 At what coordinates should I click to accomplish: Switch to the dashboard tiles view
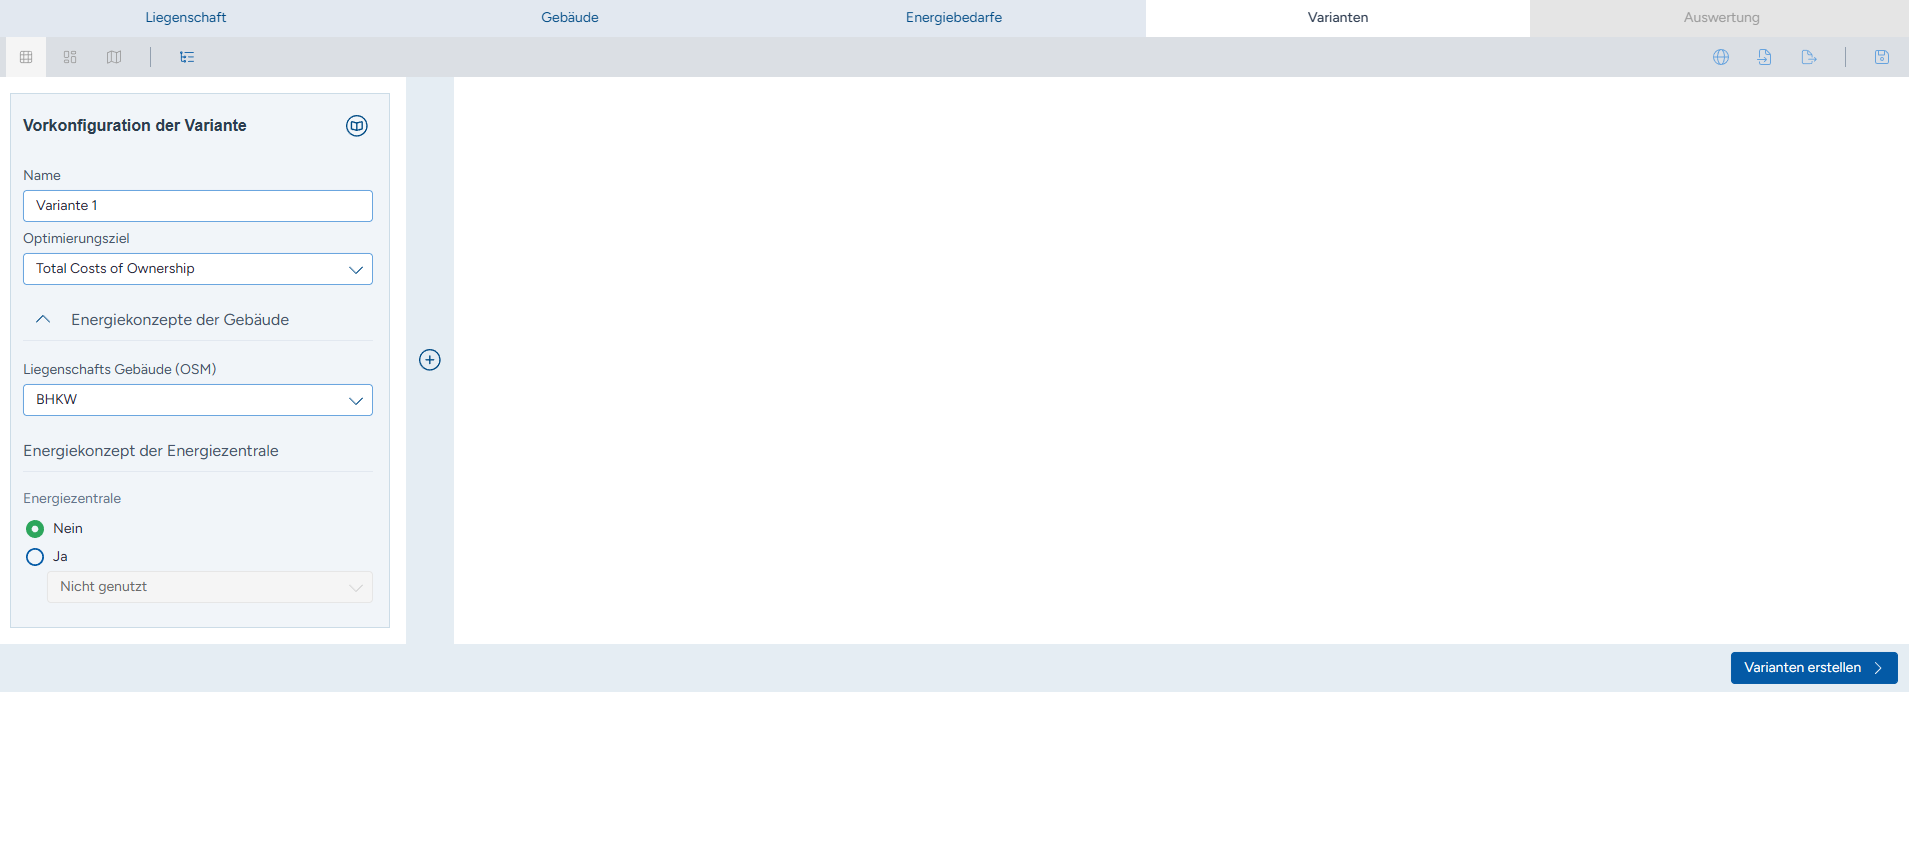coord(70,57)
